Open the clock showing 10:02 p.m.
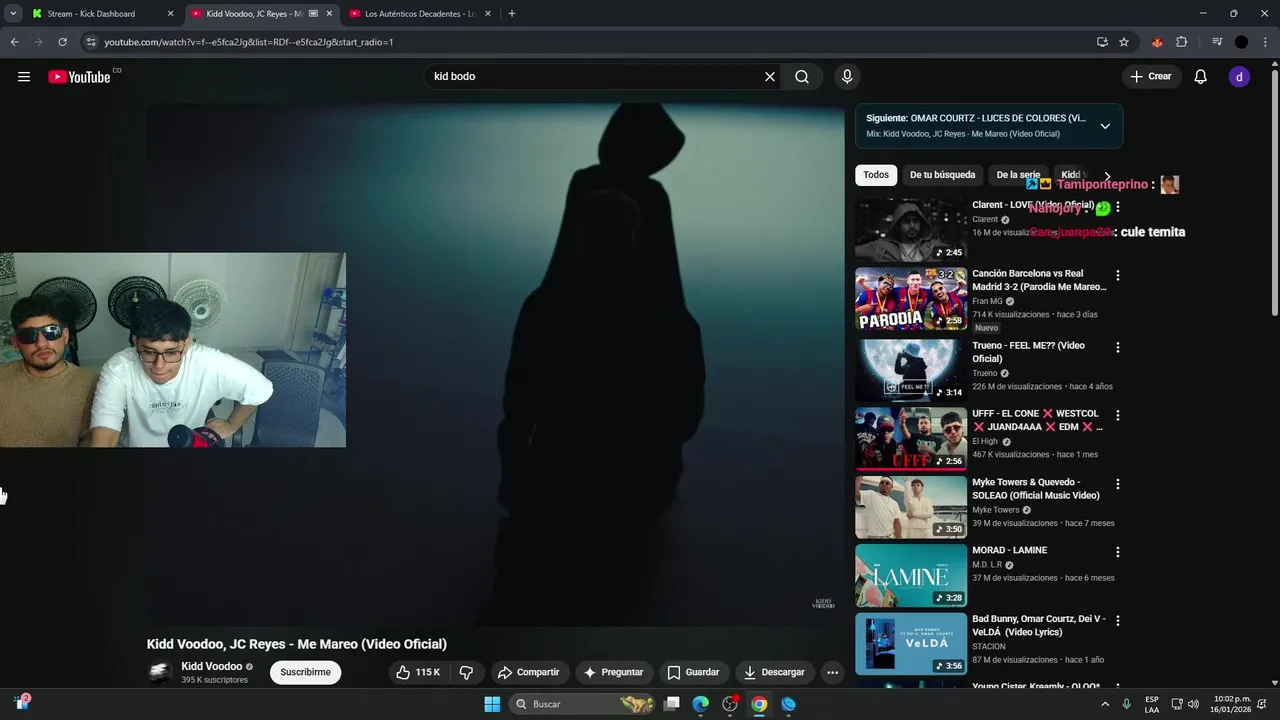The image size is (1280, 720). point(1232,704)
